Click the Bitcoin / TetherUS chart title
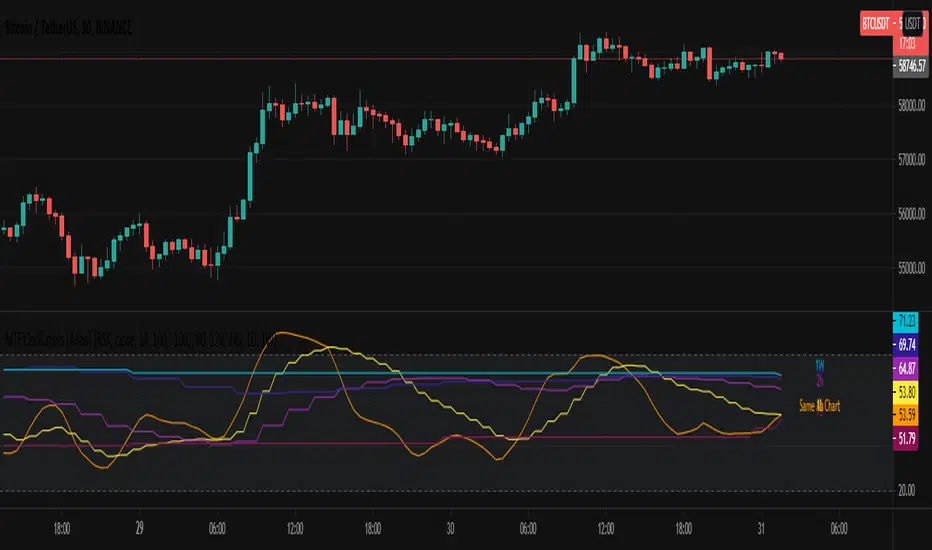932x550 pixels. [x=68, y=27]
